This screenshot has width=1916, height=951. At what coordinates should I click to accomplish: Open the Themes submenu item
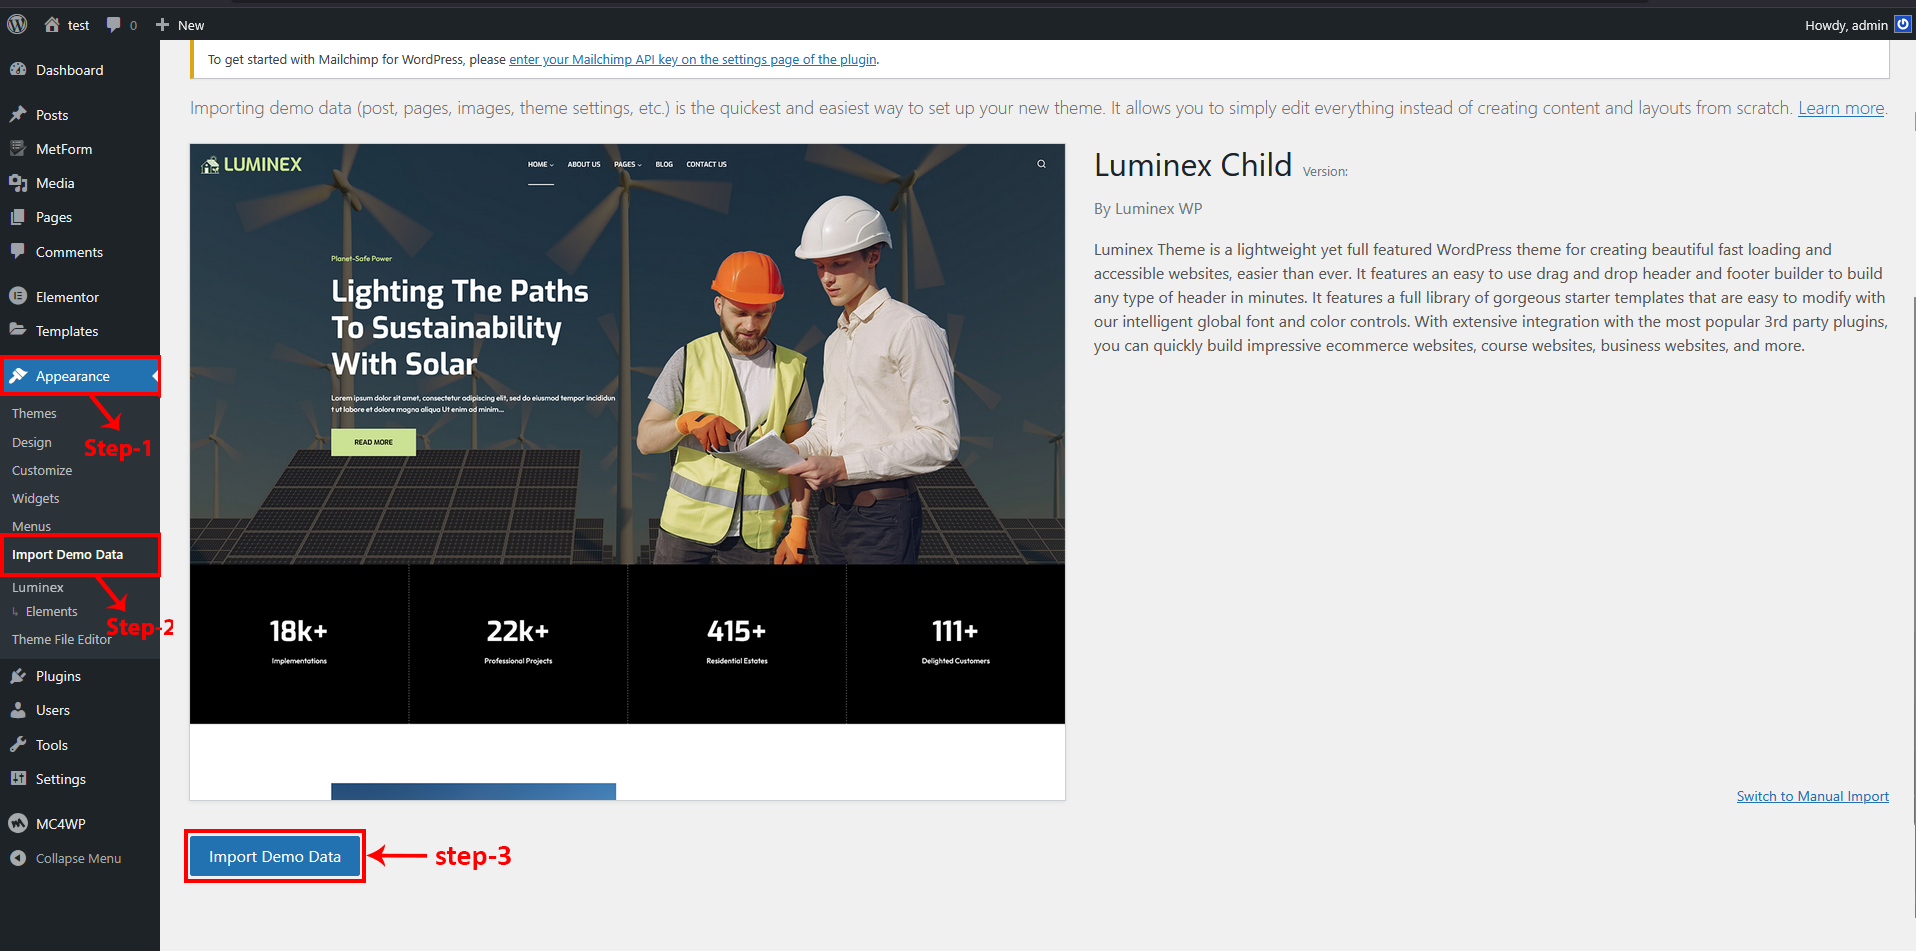coord(34,413)
